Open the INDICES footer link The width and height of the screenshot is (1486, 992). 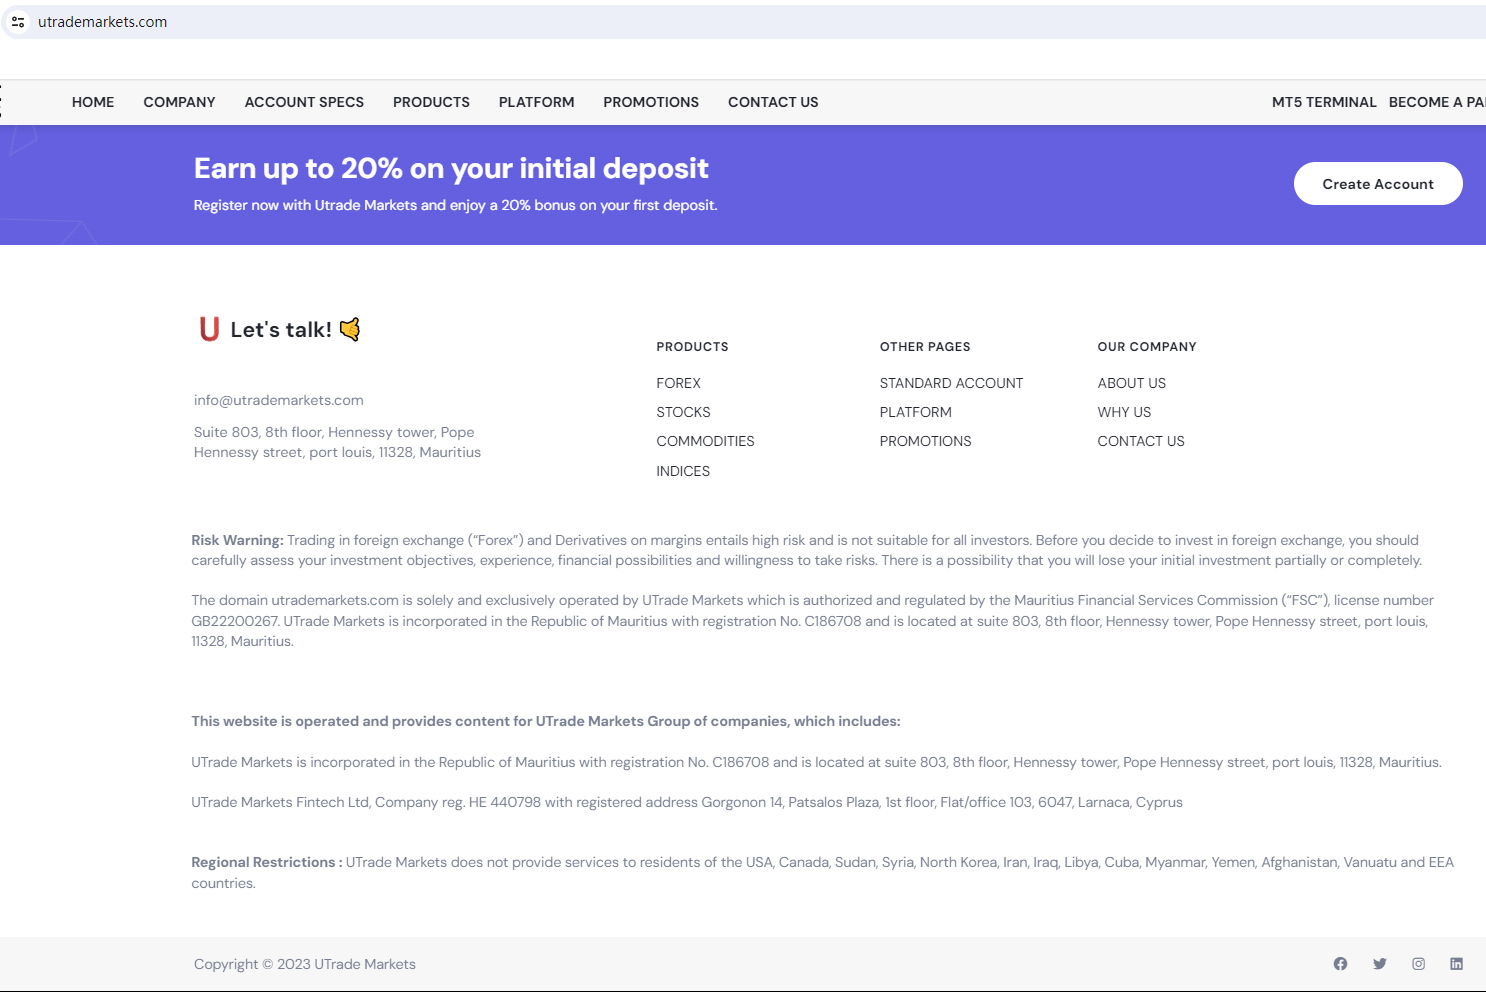(683, 471)
